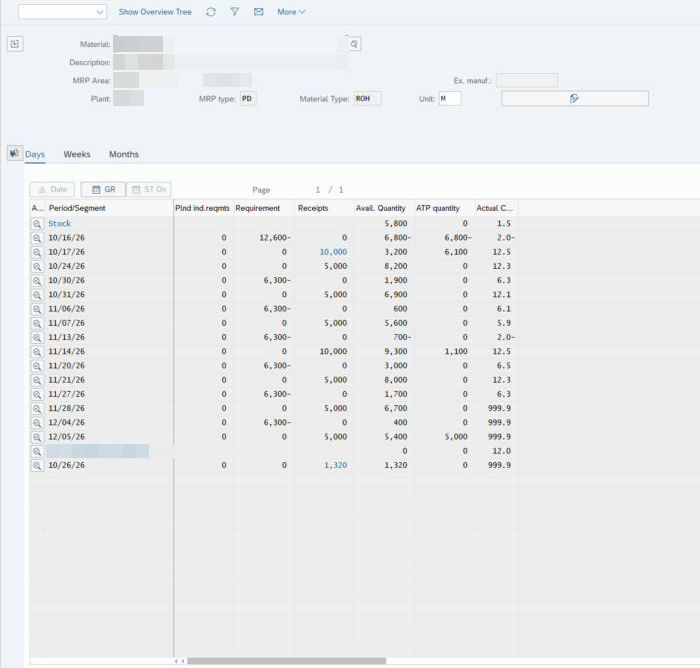Click the envelope mail icon
Image resolution: width=700 pixels, height=668 pixels.
point(258,12)
